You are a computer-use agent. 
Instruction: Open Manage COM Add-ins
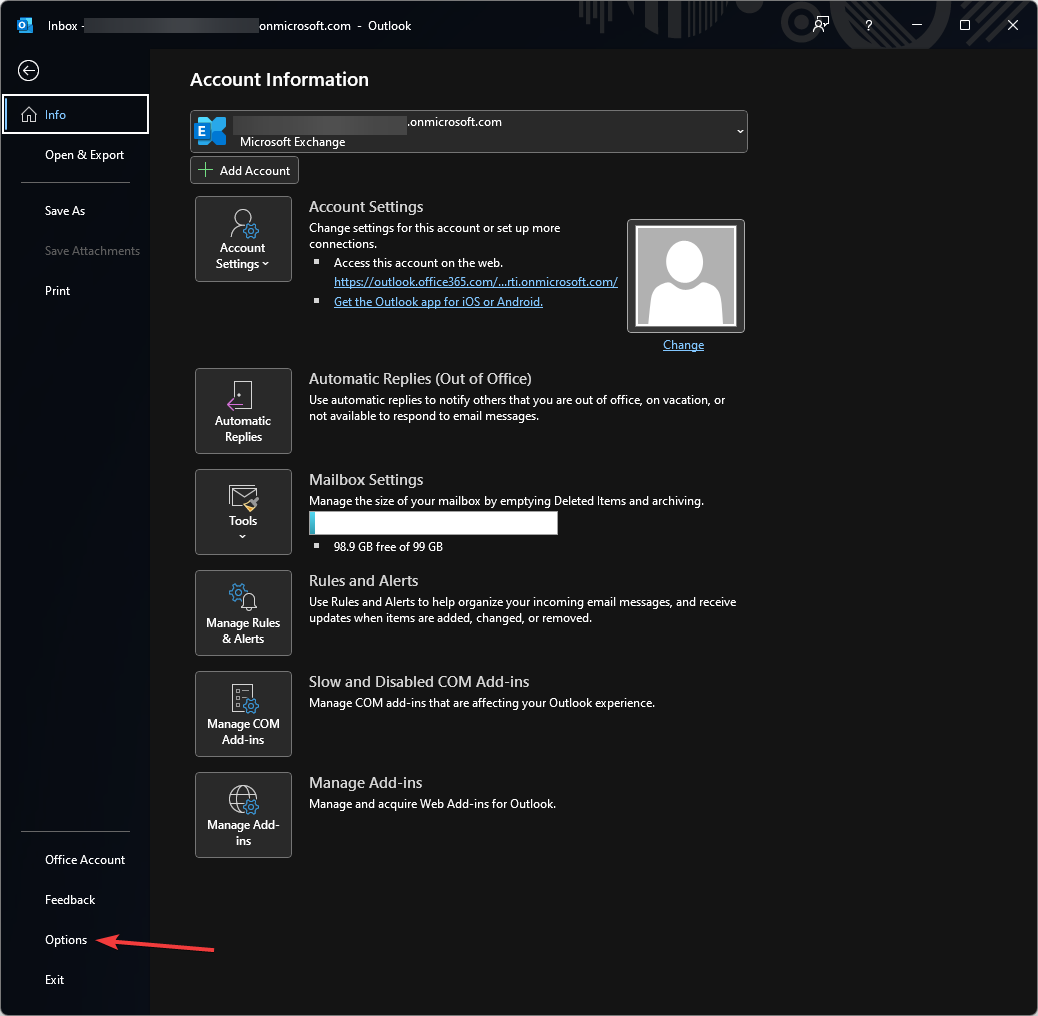coord(243,714)
